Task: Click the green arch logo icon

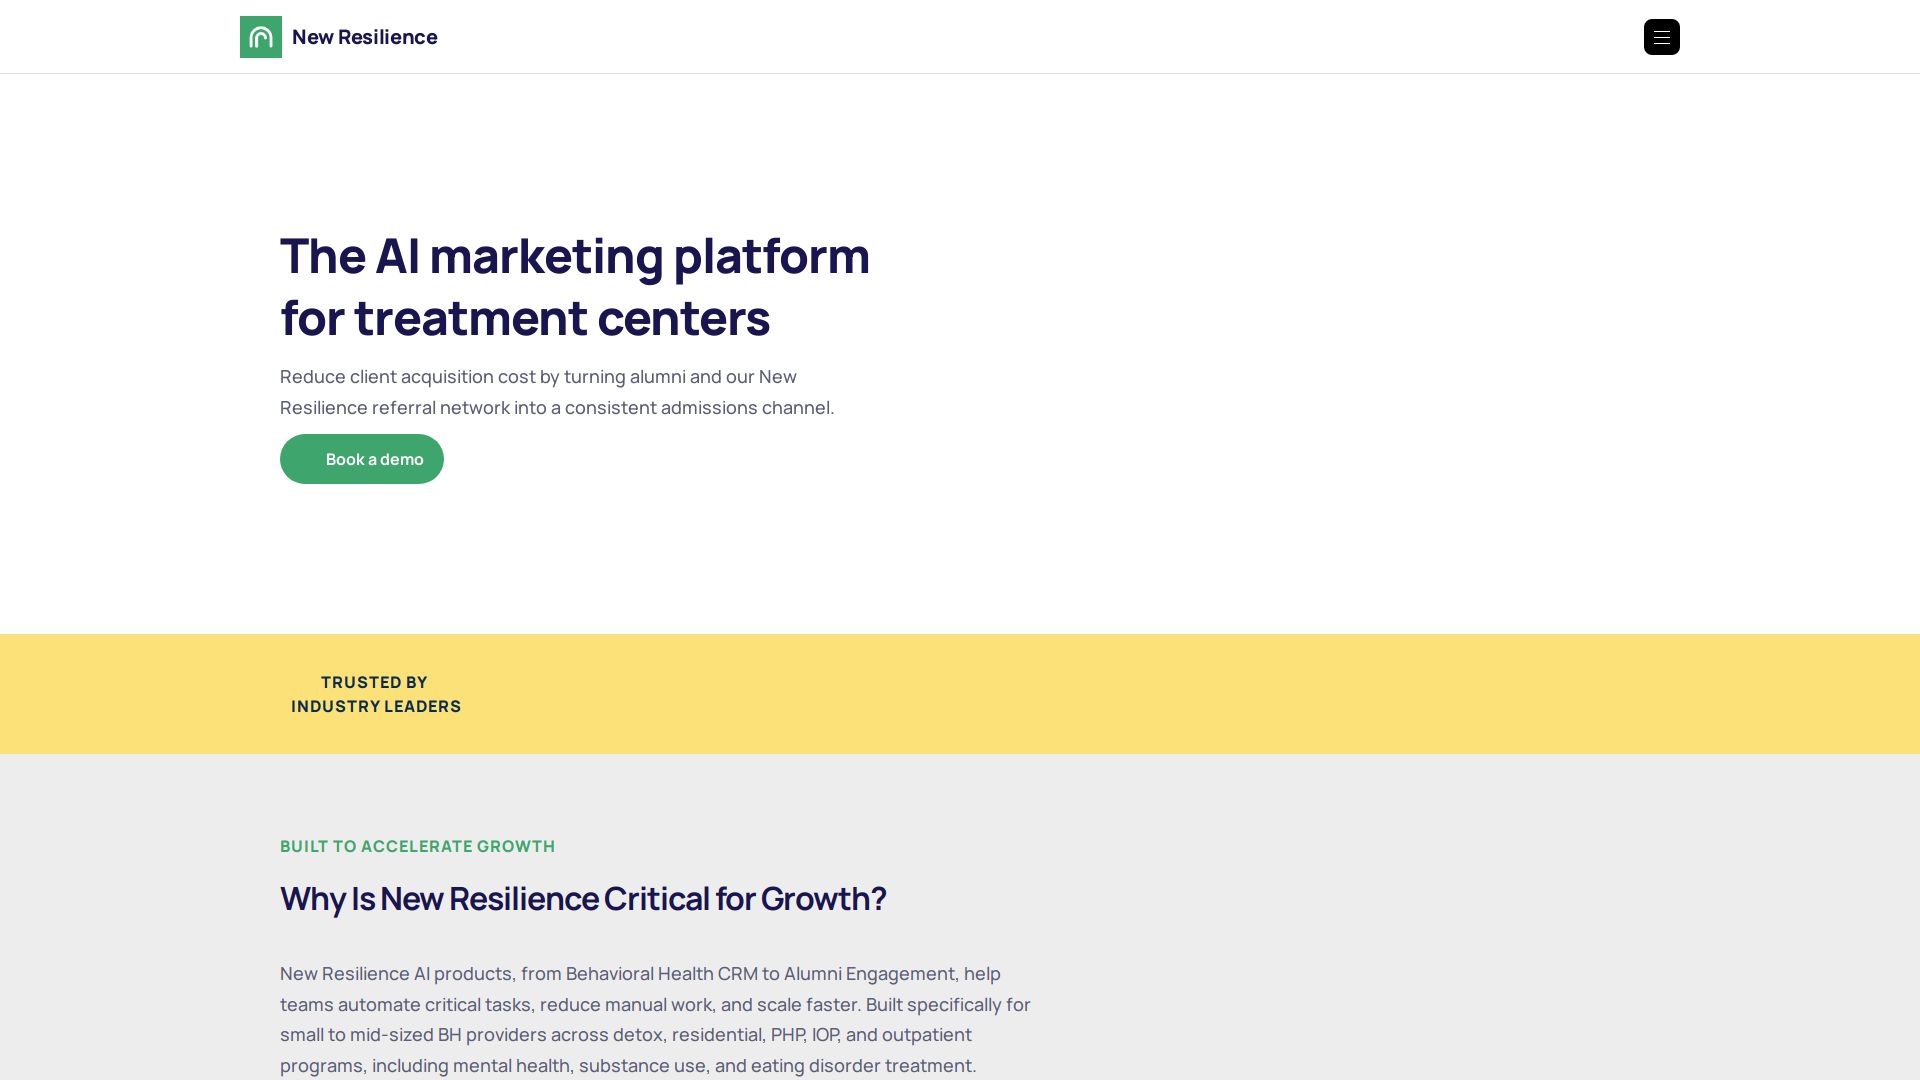Action: click(x=261, y=37)
